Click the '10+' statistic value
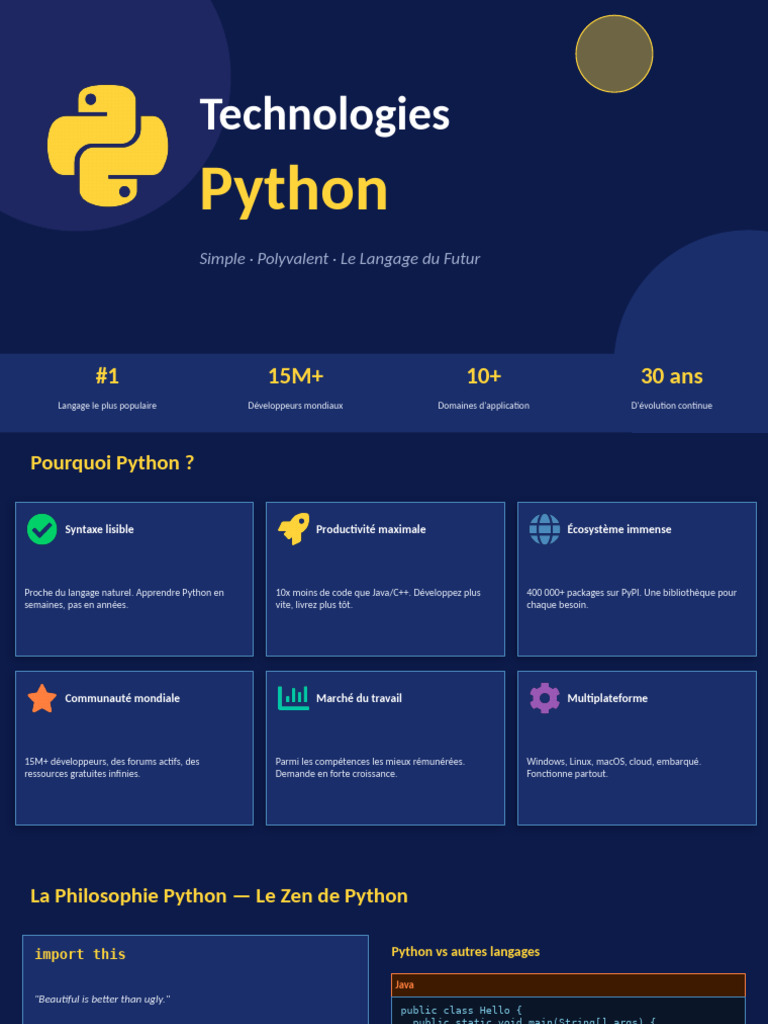 point(484,376)
